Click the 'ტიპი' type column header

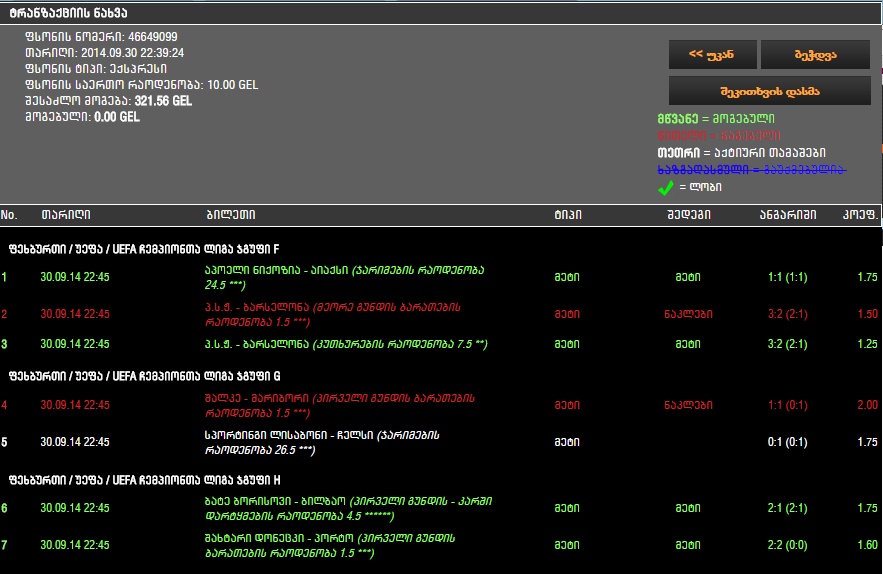pyautogui.click(x=568, y=215)
